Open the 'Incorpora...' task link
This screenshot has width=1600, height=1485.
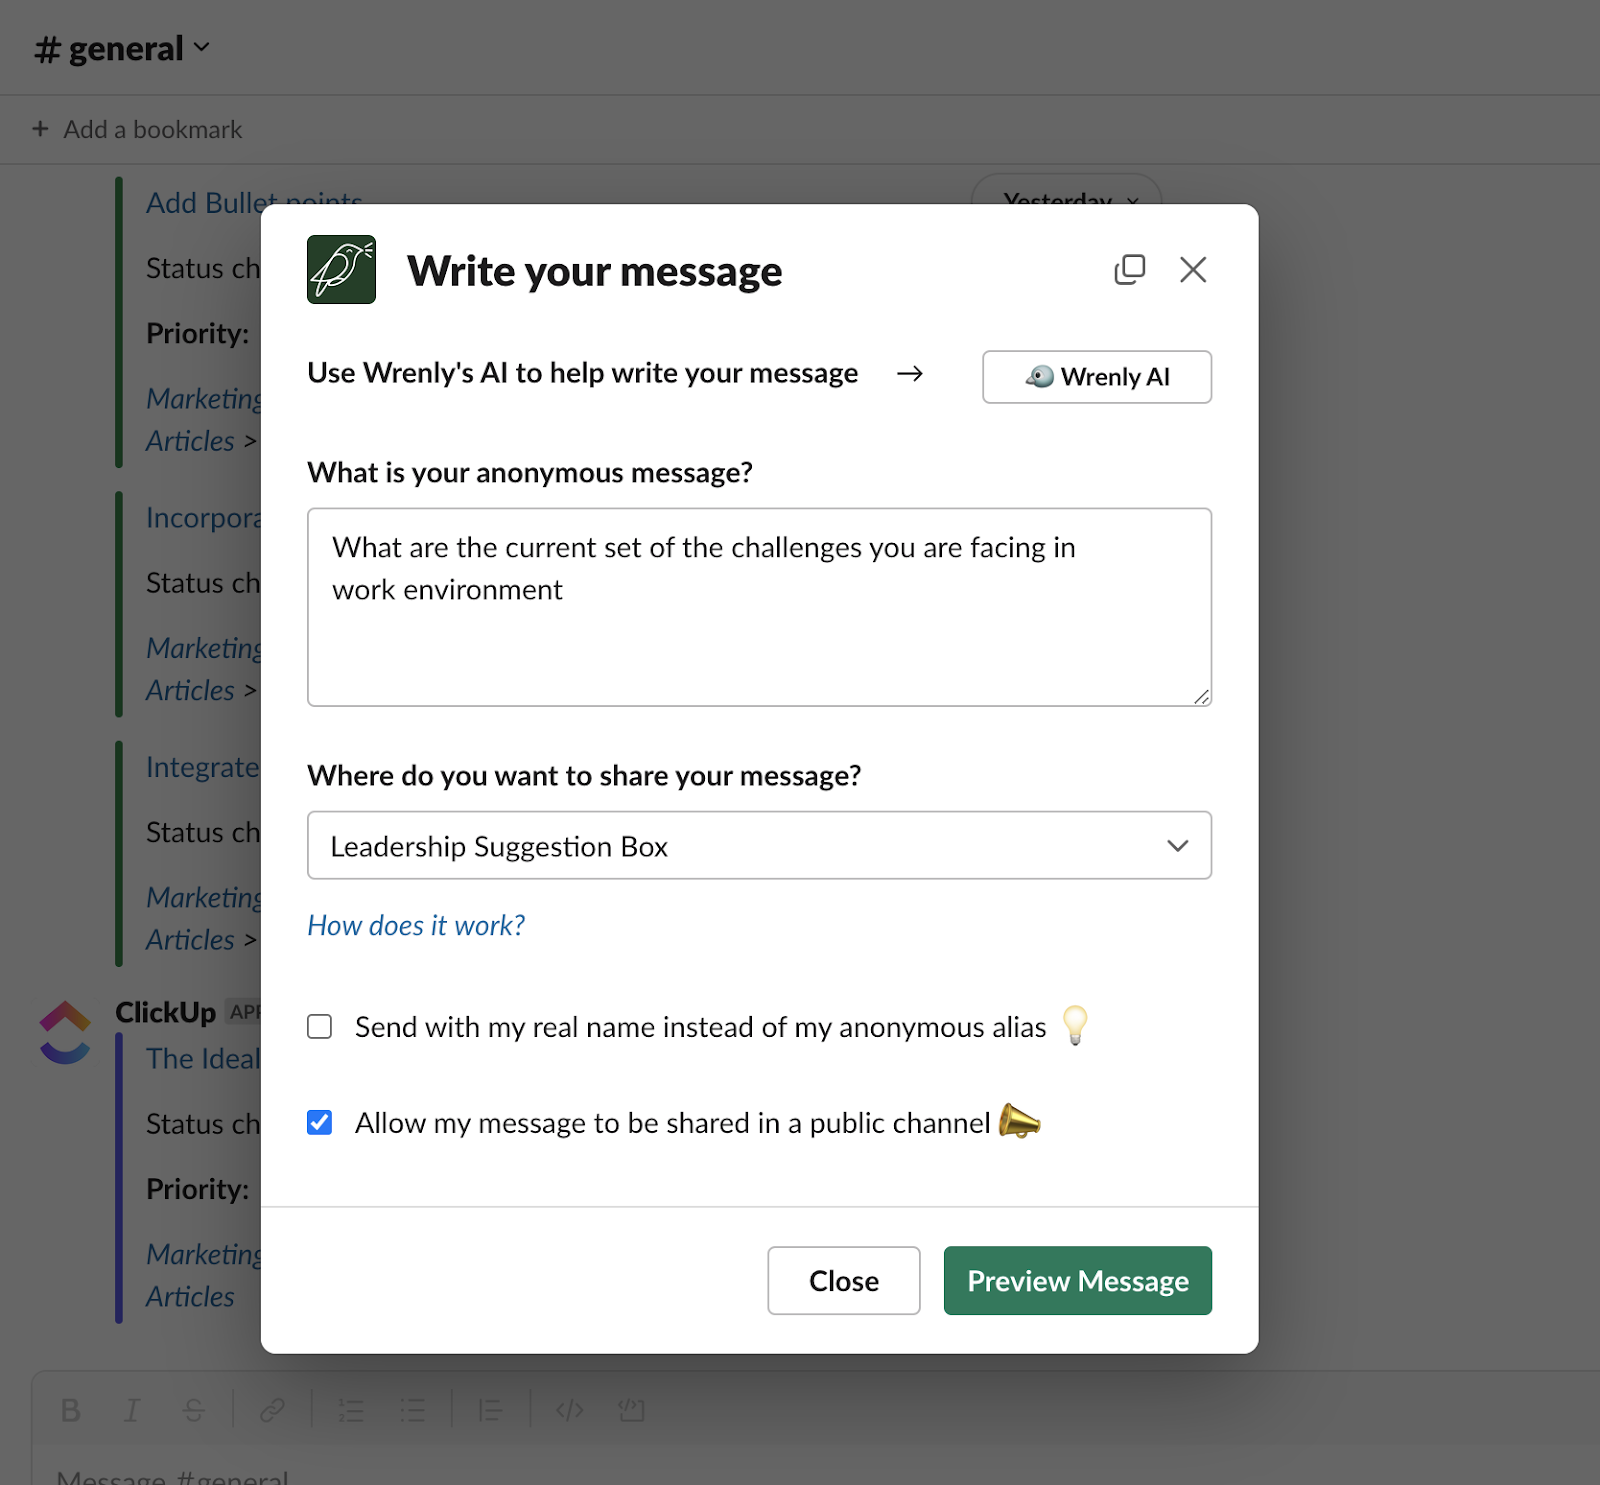pyautogui.click(x=203, y=518)
